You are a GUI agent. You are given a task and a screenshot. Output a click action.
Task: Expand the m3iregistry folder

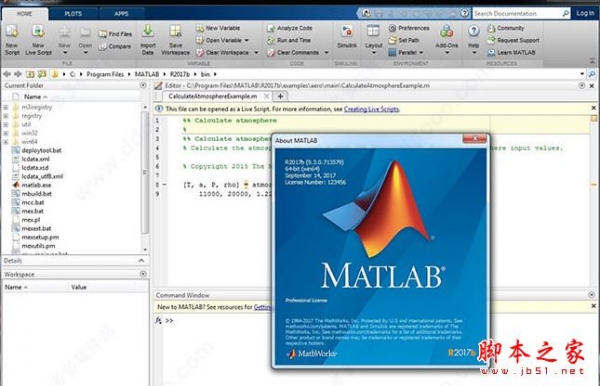(6, 107)
